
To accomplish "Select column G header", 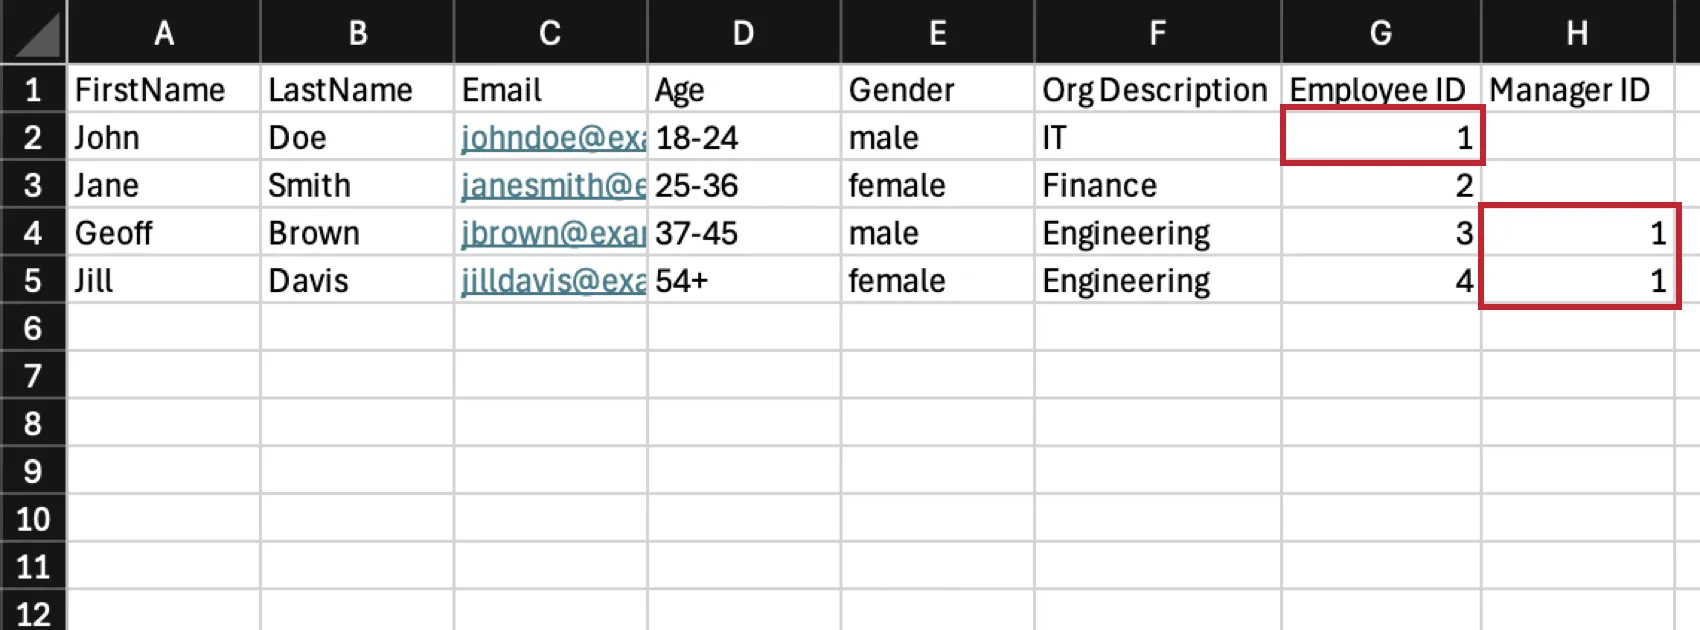I will point(1380,33).
